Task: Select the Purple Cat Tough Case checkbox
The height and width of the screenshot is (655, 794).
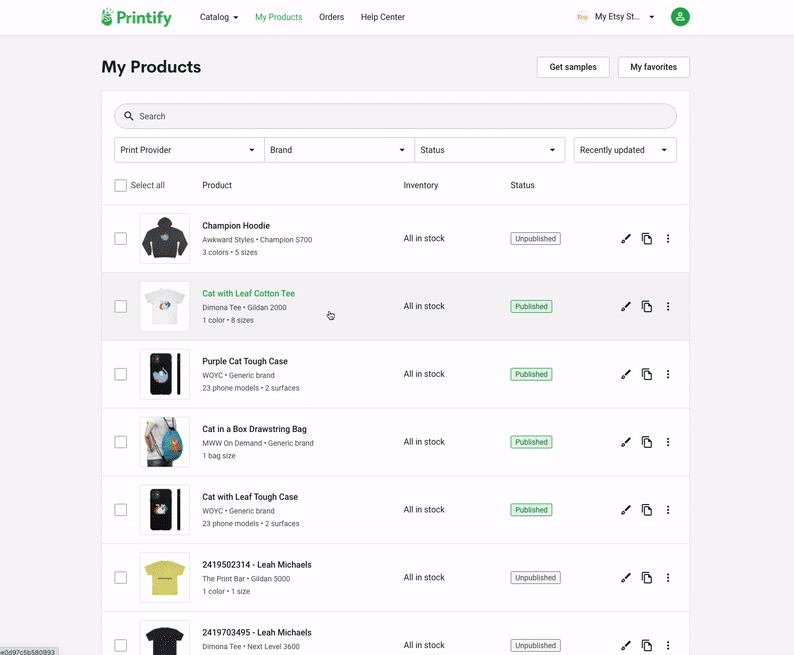Action: pyautogui.click(x=121, y=374)
